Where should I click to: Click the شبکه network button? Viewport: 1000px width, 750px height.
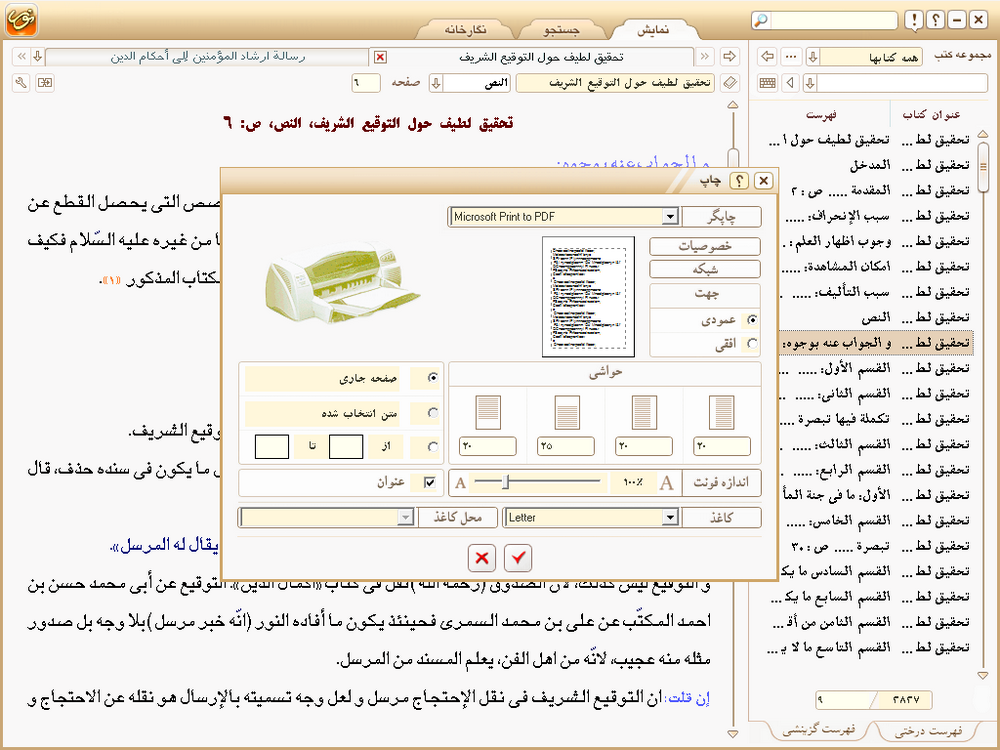tap(705, 270)
